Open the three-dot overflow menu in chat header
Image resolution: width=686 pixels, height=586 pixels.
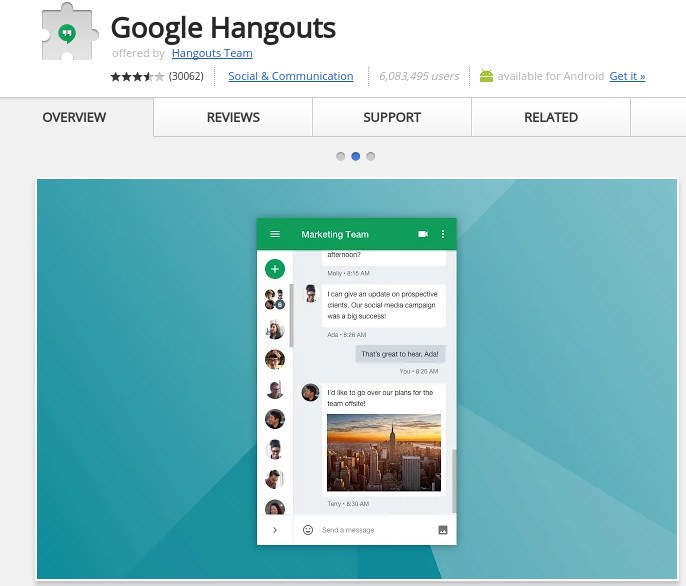(x=443, y=234)
